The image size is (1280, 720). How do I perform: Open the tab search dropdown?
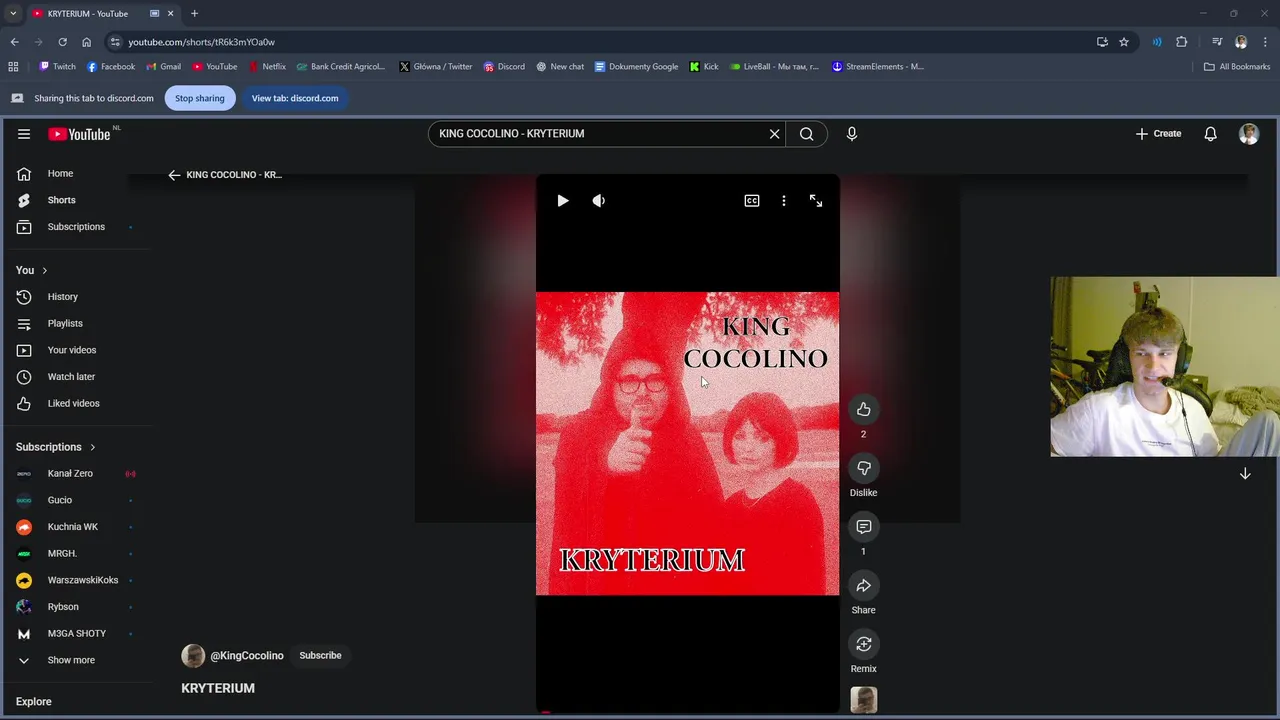click(13, 14)
